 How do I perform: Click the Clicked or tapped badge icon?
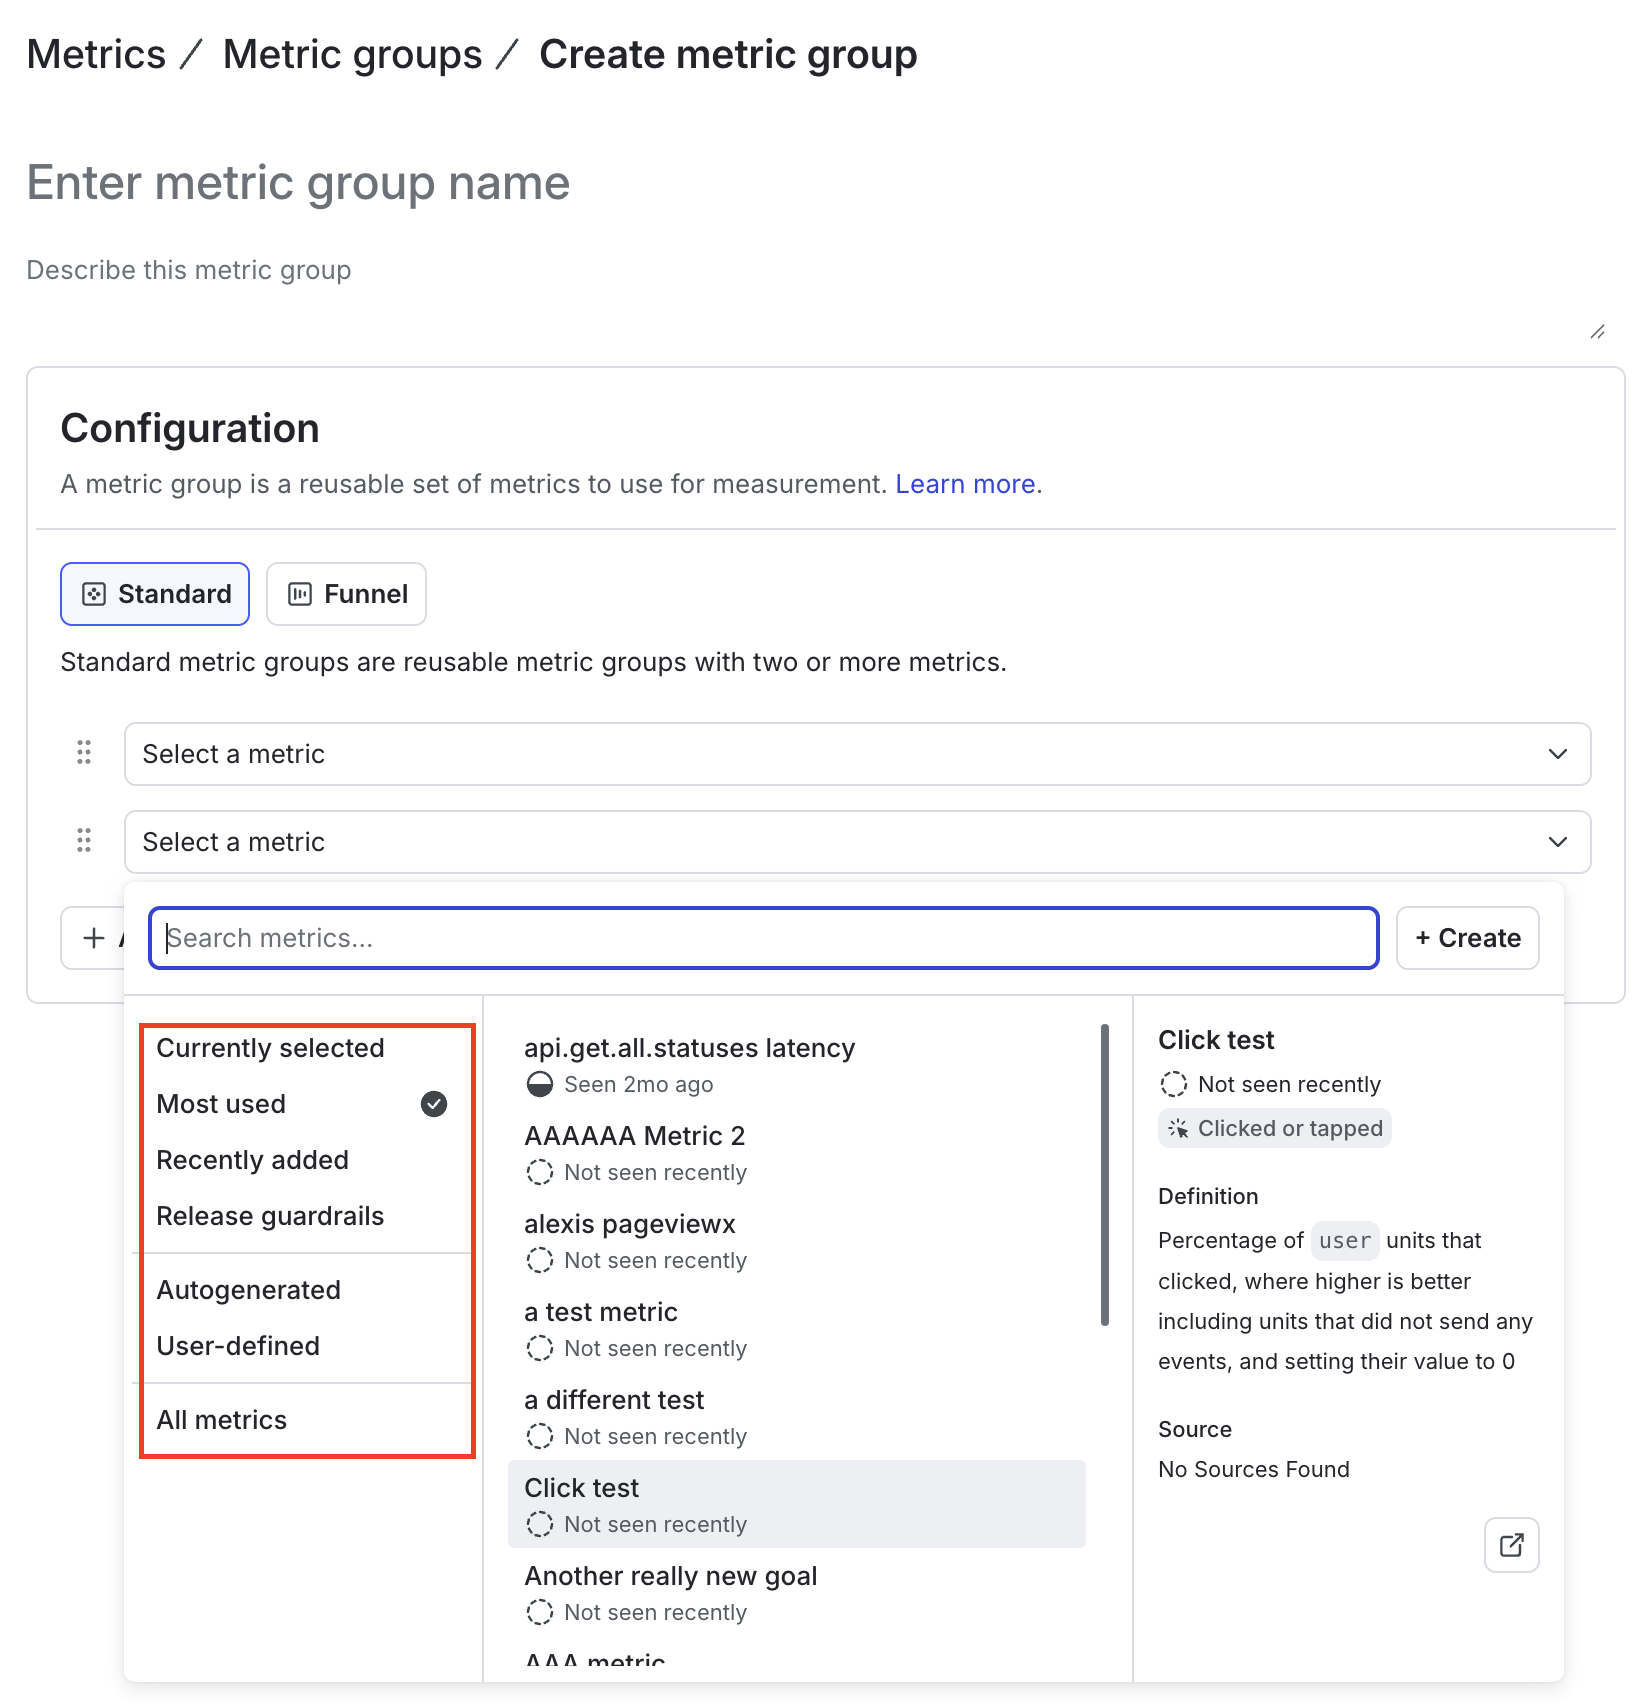click(1179, 1128)
